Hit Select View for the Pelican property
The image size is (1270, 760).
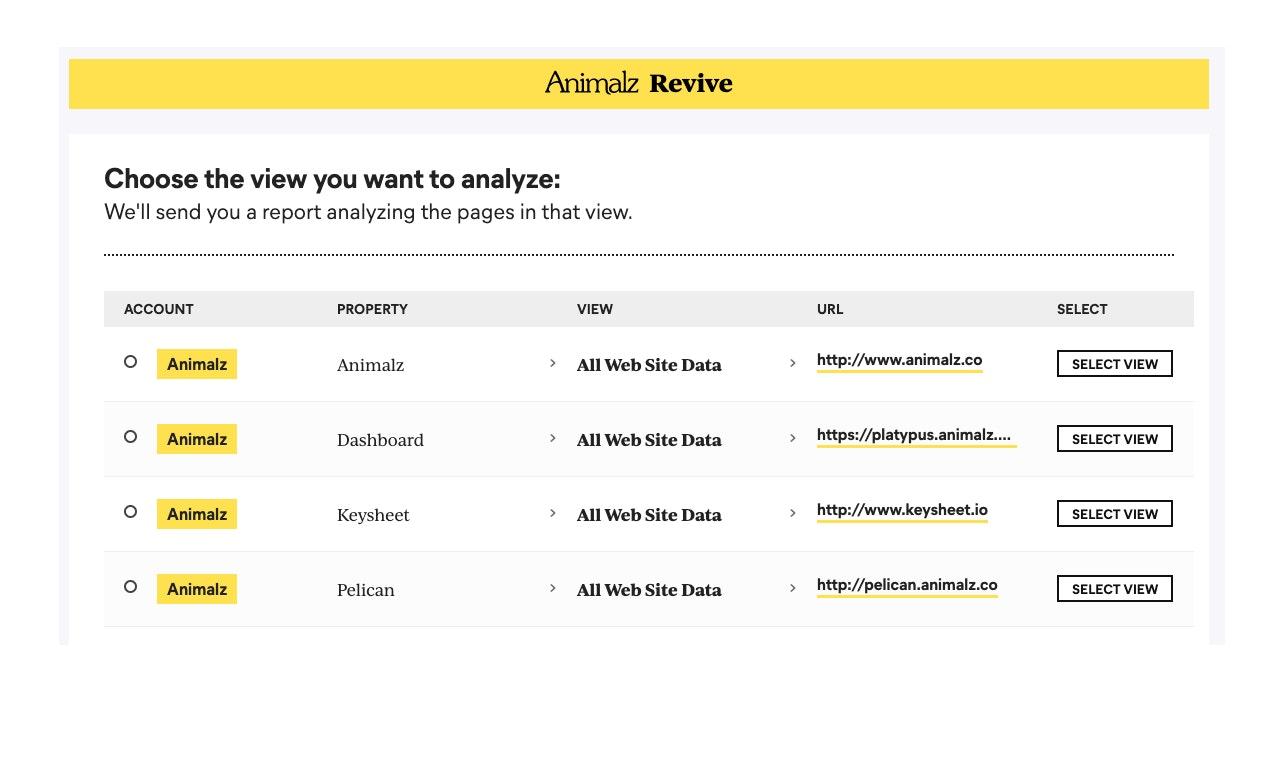tap(1114, 589)
